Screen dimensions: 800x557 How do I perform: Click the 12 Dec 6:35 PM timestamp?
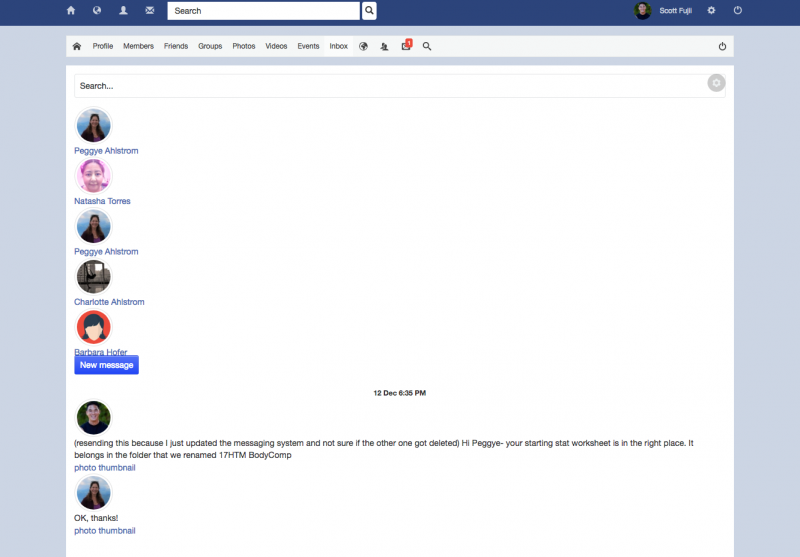[x=399, y=393]
